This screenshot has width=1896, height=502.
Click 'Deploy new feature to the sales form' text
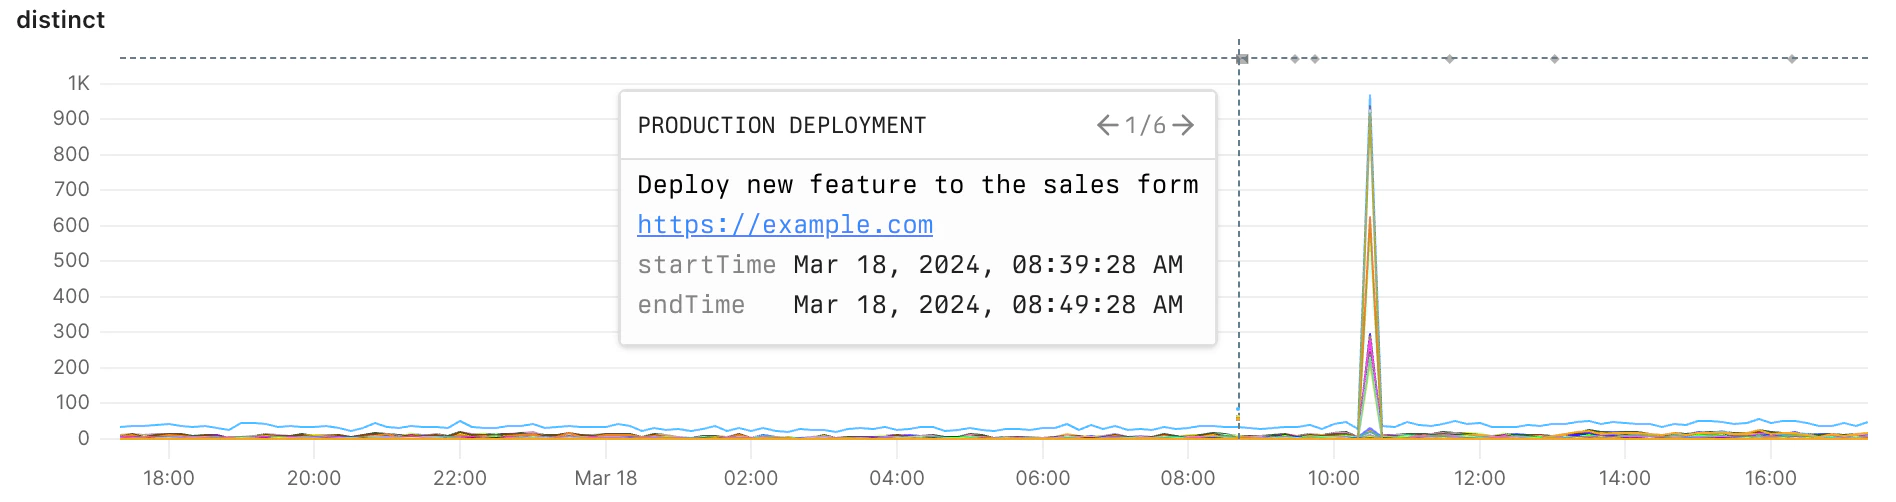[918, 185]
